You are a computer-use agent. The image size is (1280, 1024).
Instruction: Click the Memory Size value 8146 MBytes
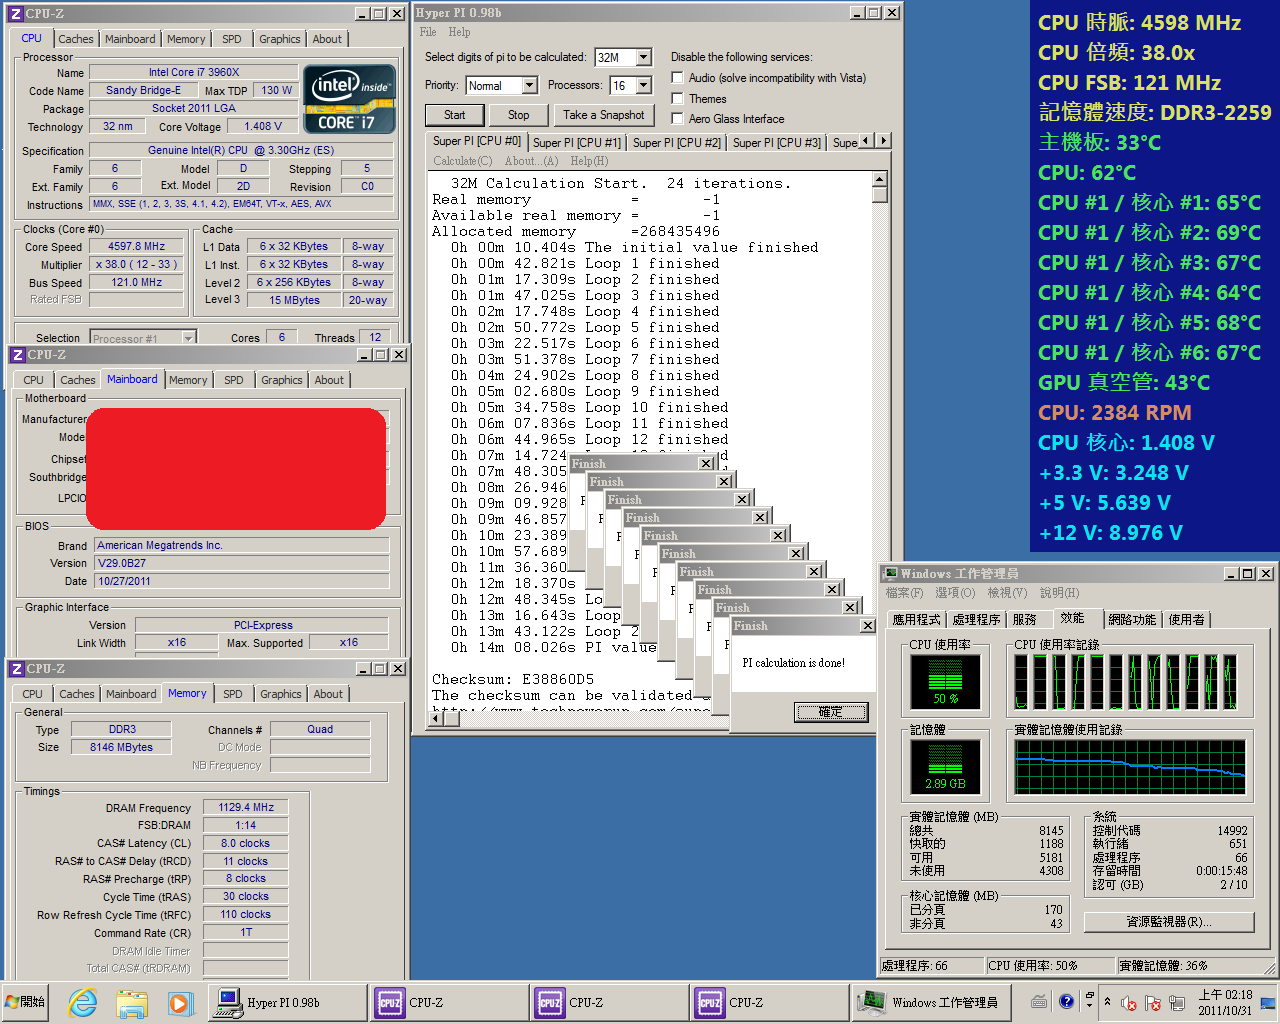[122, 748]
